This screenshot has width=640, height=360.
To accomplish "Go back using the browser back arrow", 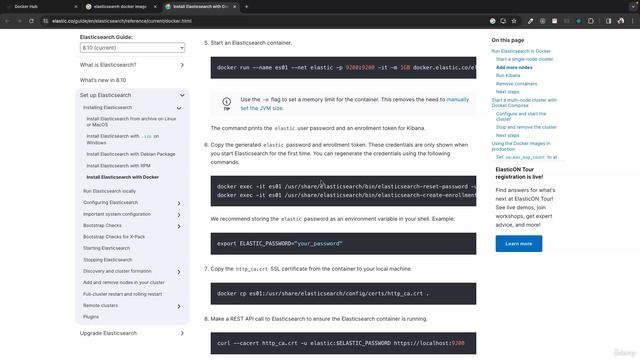I will 7,21.
